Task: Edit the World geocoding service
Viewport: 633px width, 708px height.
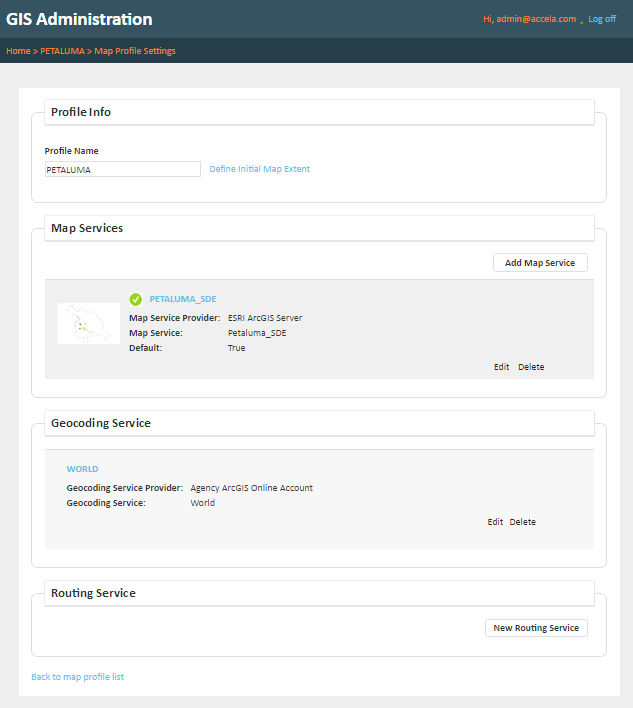Action: tap(495, 522)
